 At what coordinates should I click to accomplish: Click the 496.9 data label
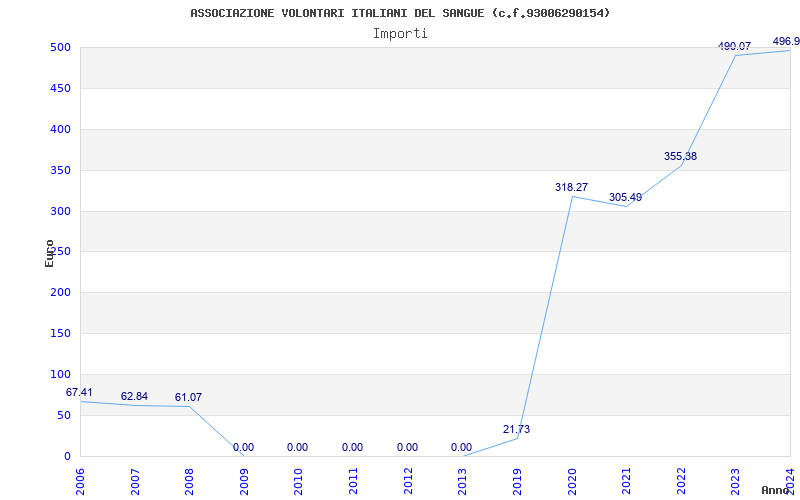coord(786,41)
